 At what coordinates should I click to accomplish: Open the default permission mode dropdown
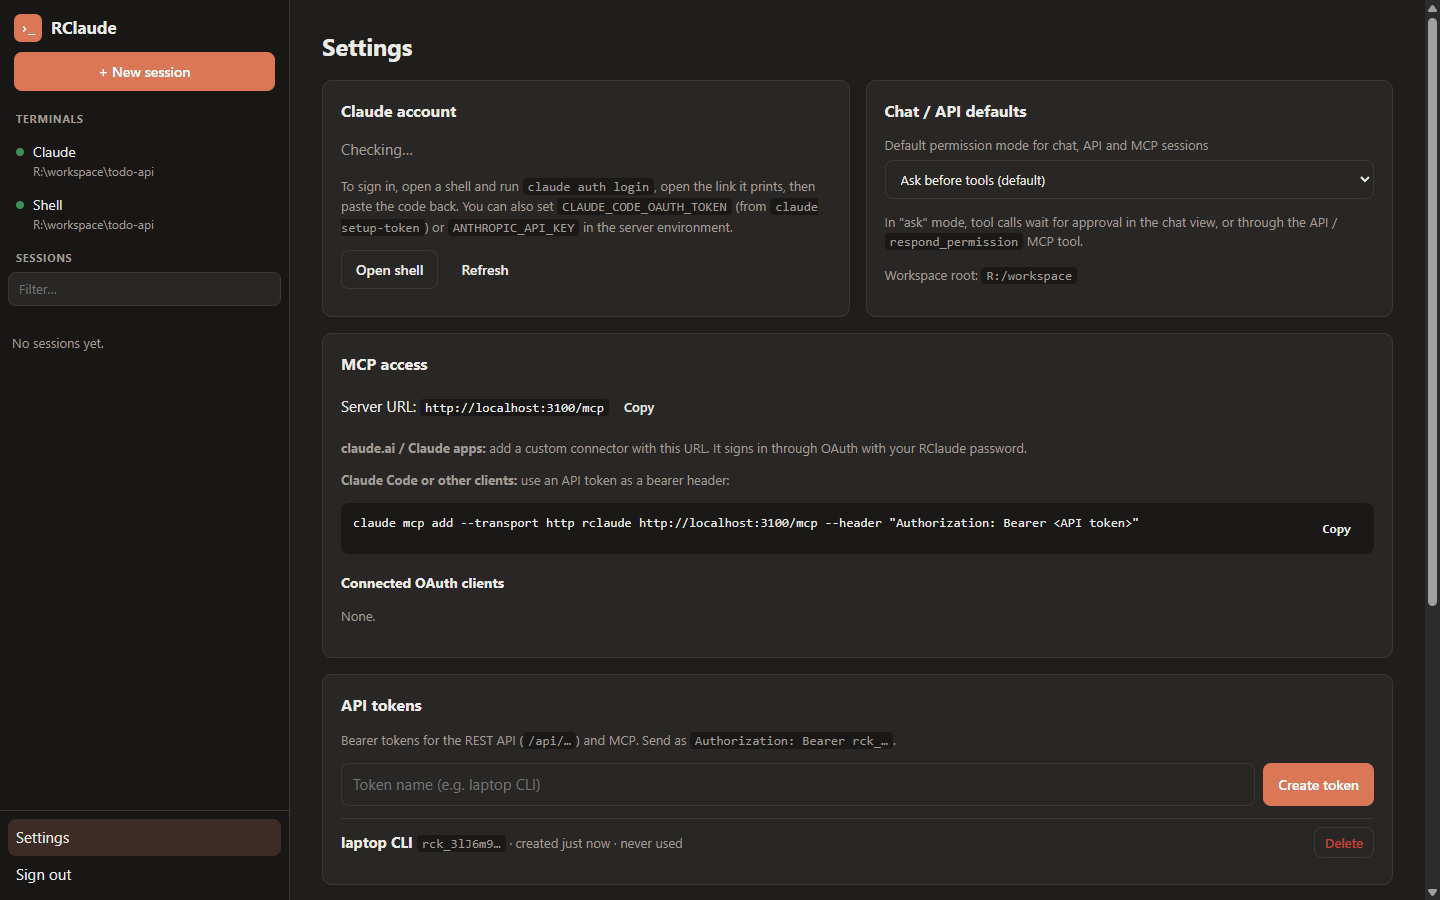(1129, 180)
